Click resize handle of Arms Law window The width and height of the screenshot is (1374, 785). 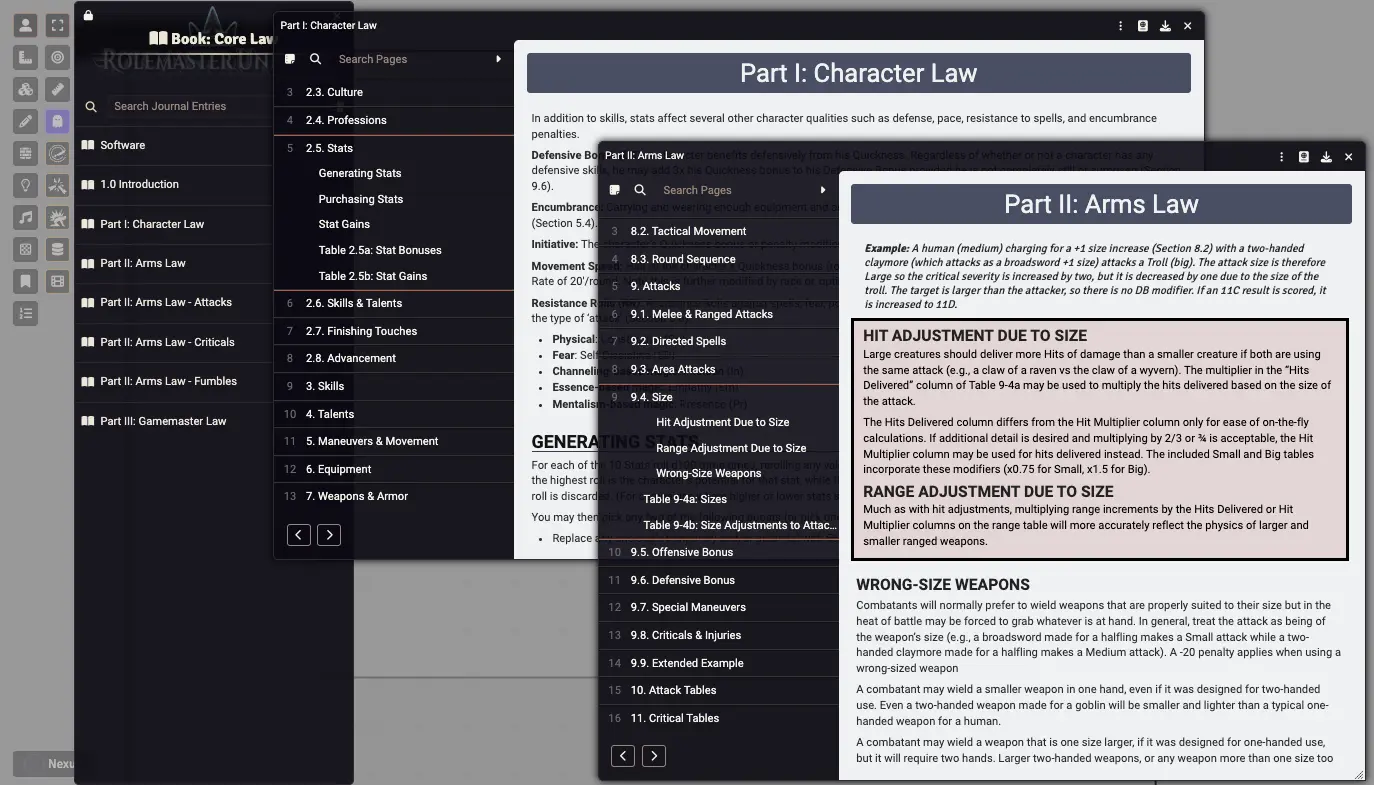[x=1359, y=774]
